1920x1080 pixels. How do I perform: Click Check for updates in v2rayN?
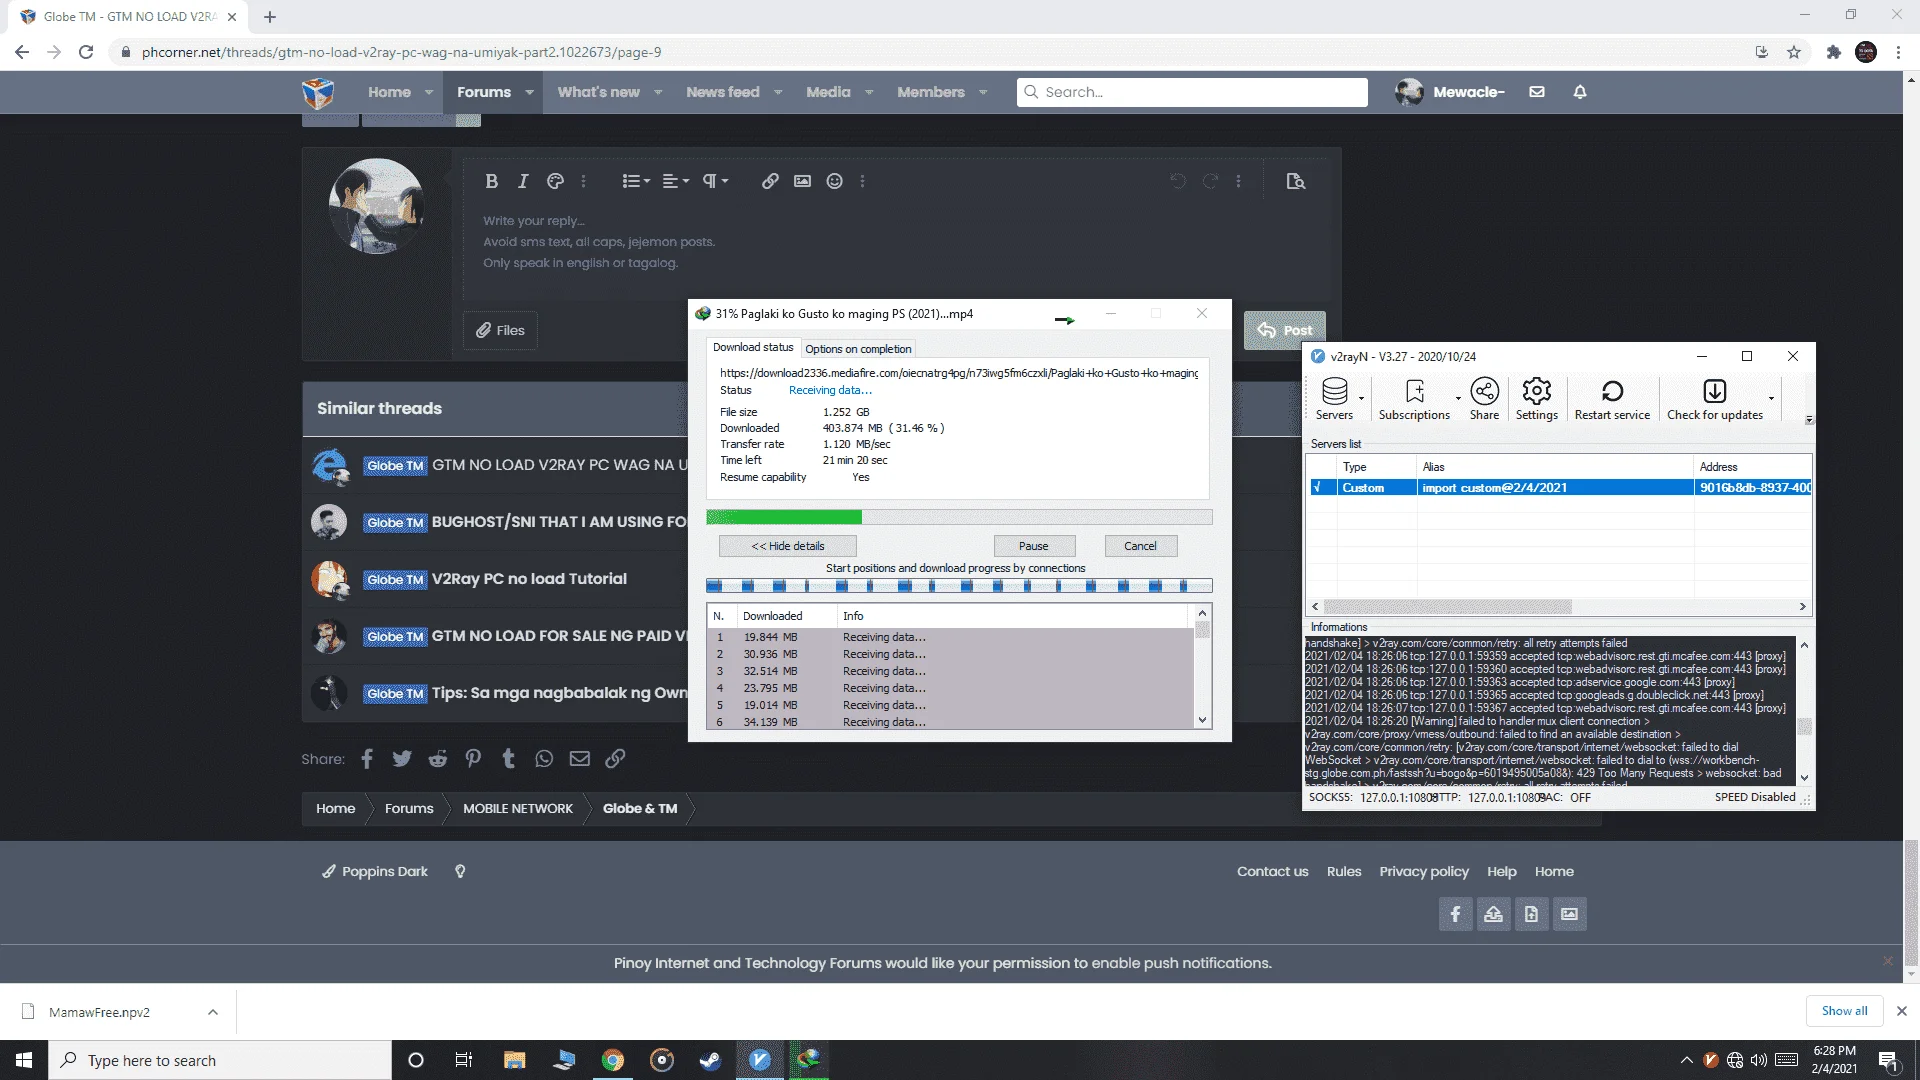(1714, 398)
